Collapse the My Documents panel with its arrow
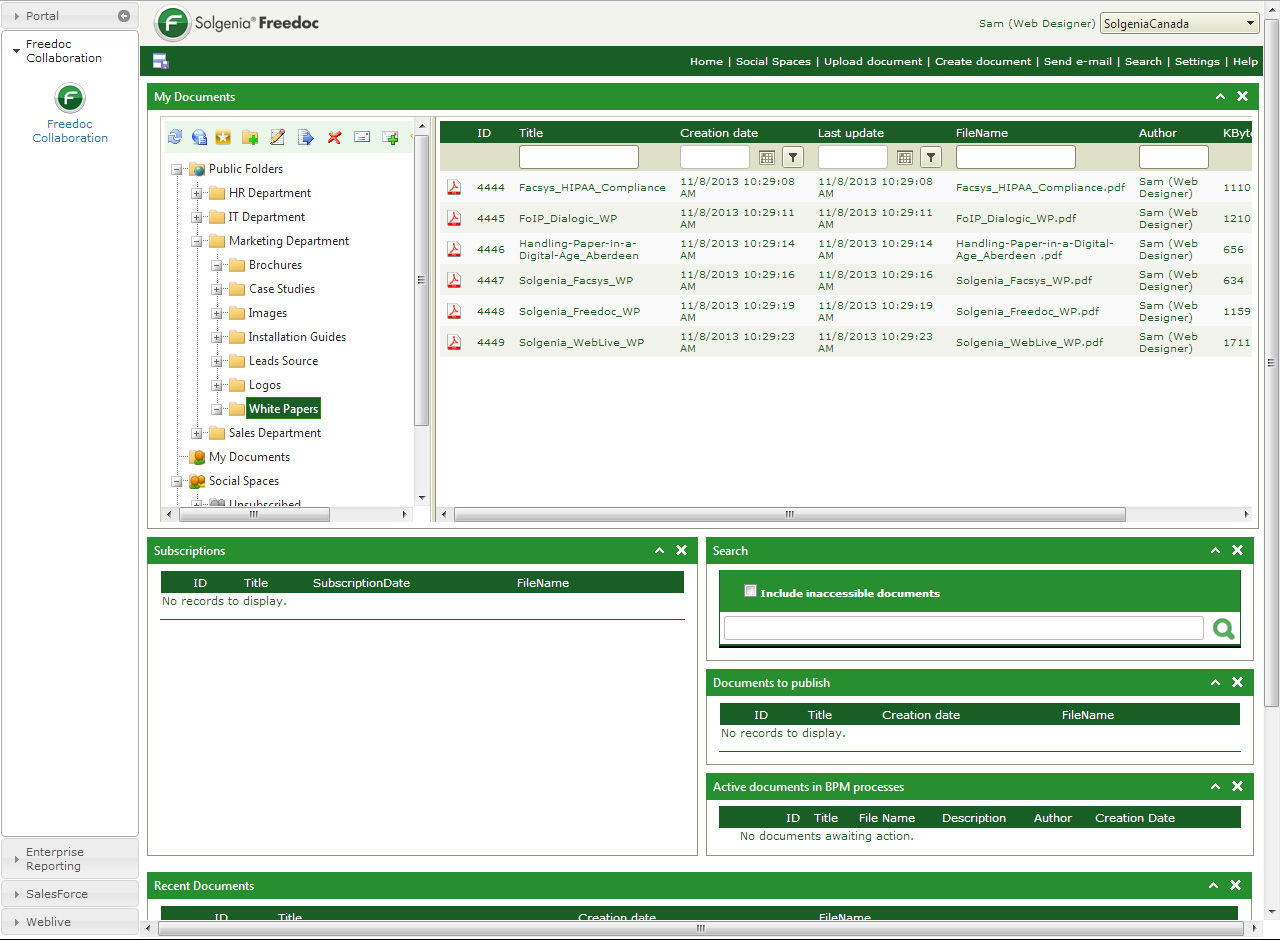This screenshot has width=1280, height=940. coord(1220,96)
